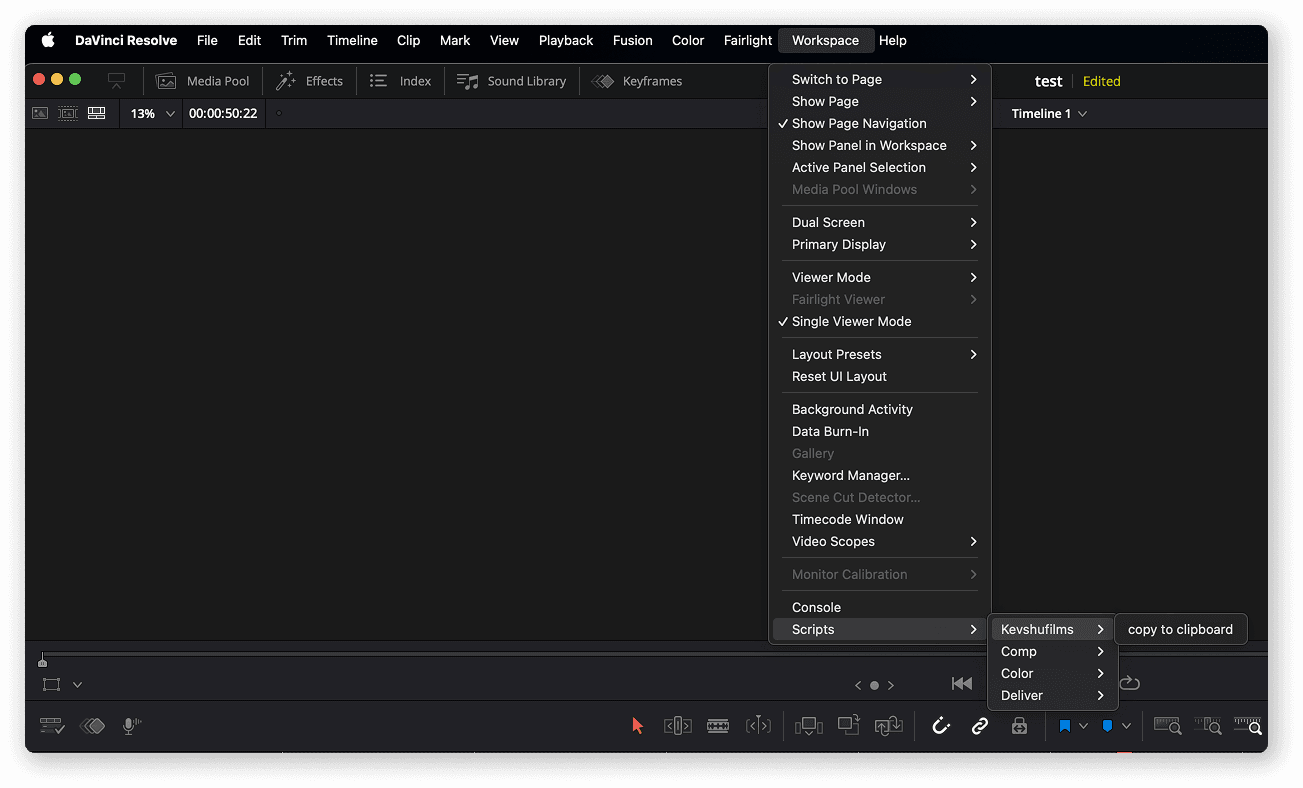Viewport: 1303px width, 788px height.
Task: Click the 00:00:50:22 timecode field
Action: tap(223, 113)
